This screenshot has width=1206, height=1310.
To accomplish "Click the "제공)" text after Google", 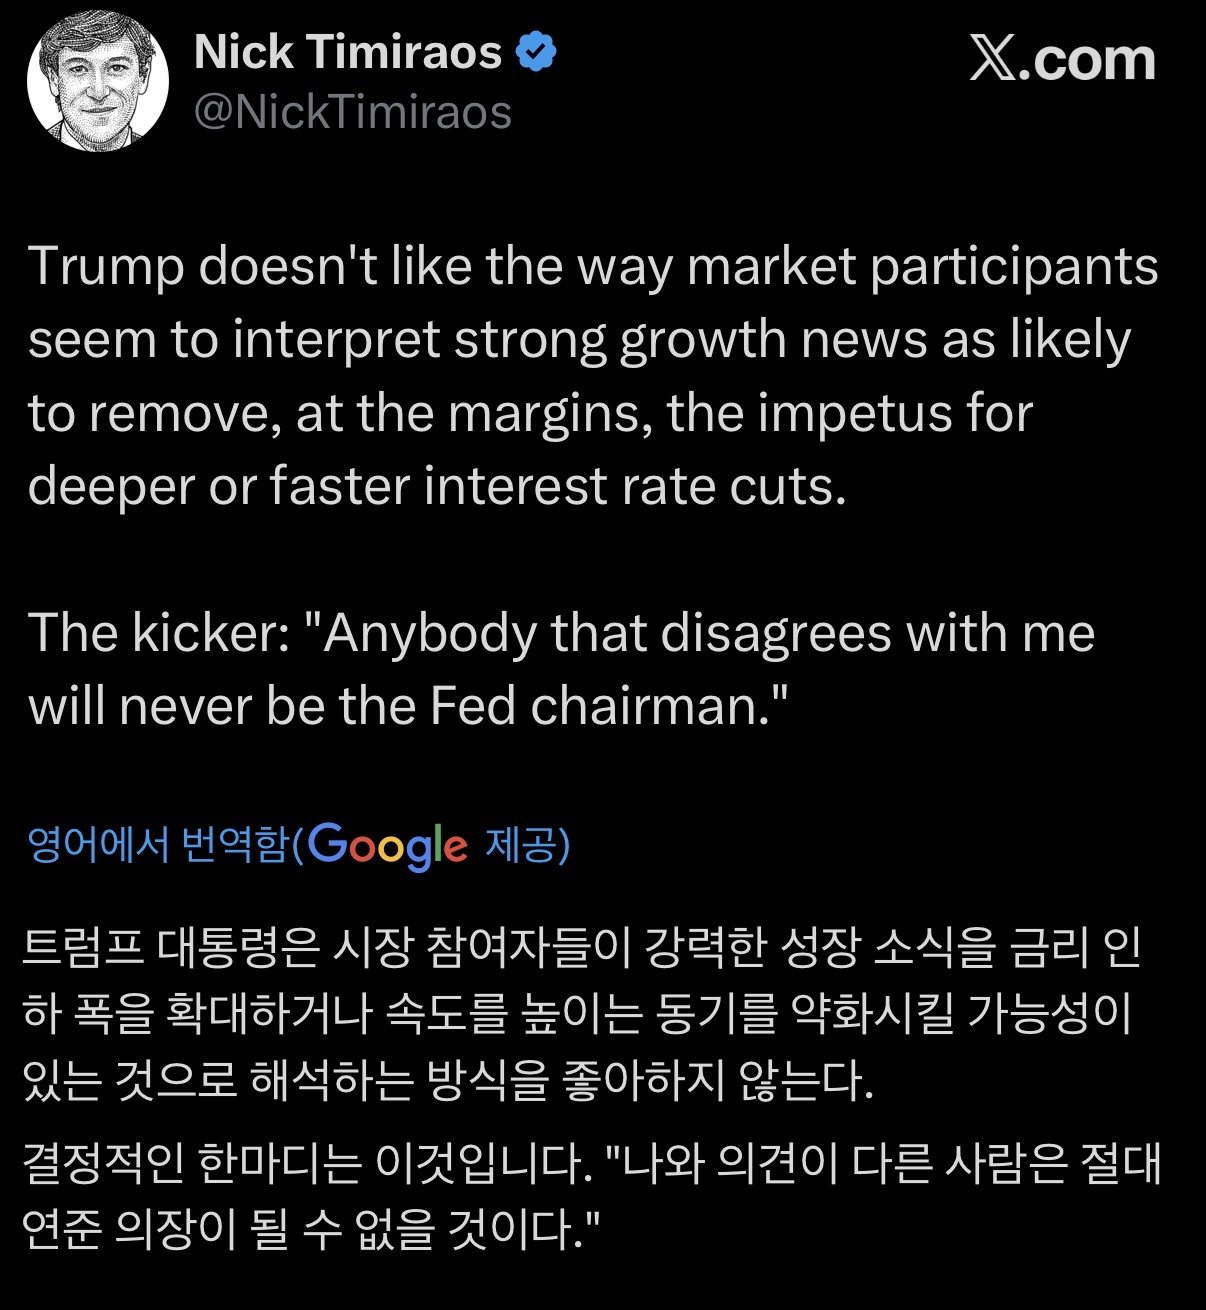I will click(x=527, y=846).
